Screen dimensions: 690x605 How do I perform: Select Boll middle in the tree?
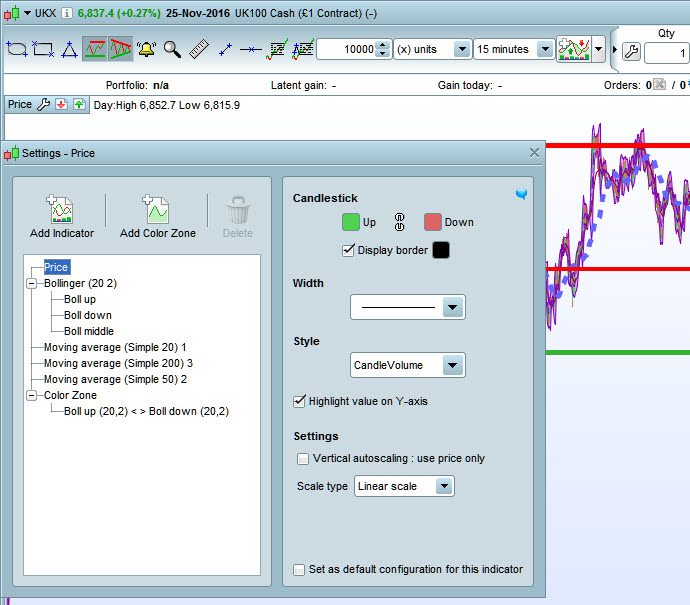[x=89, y=331]
